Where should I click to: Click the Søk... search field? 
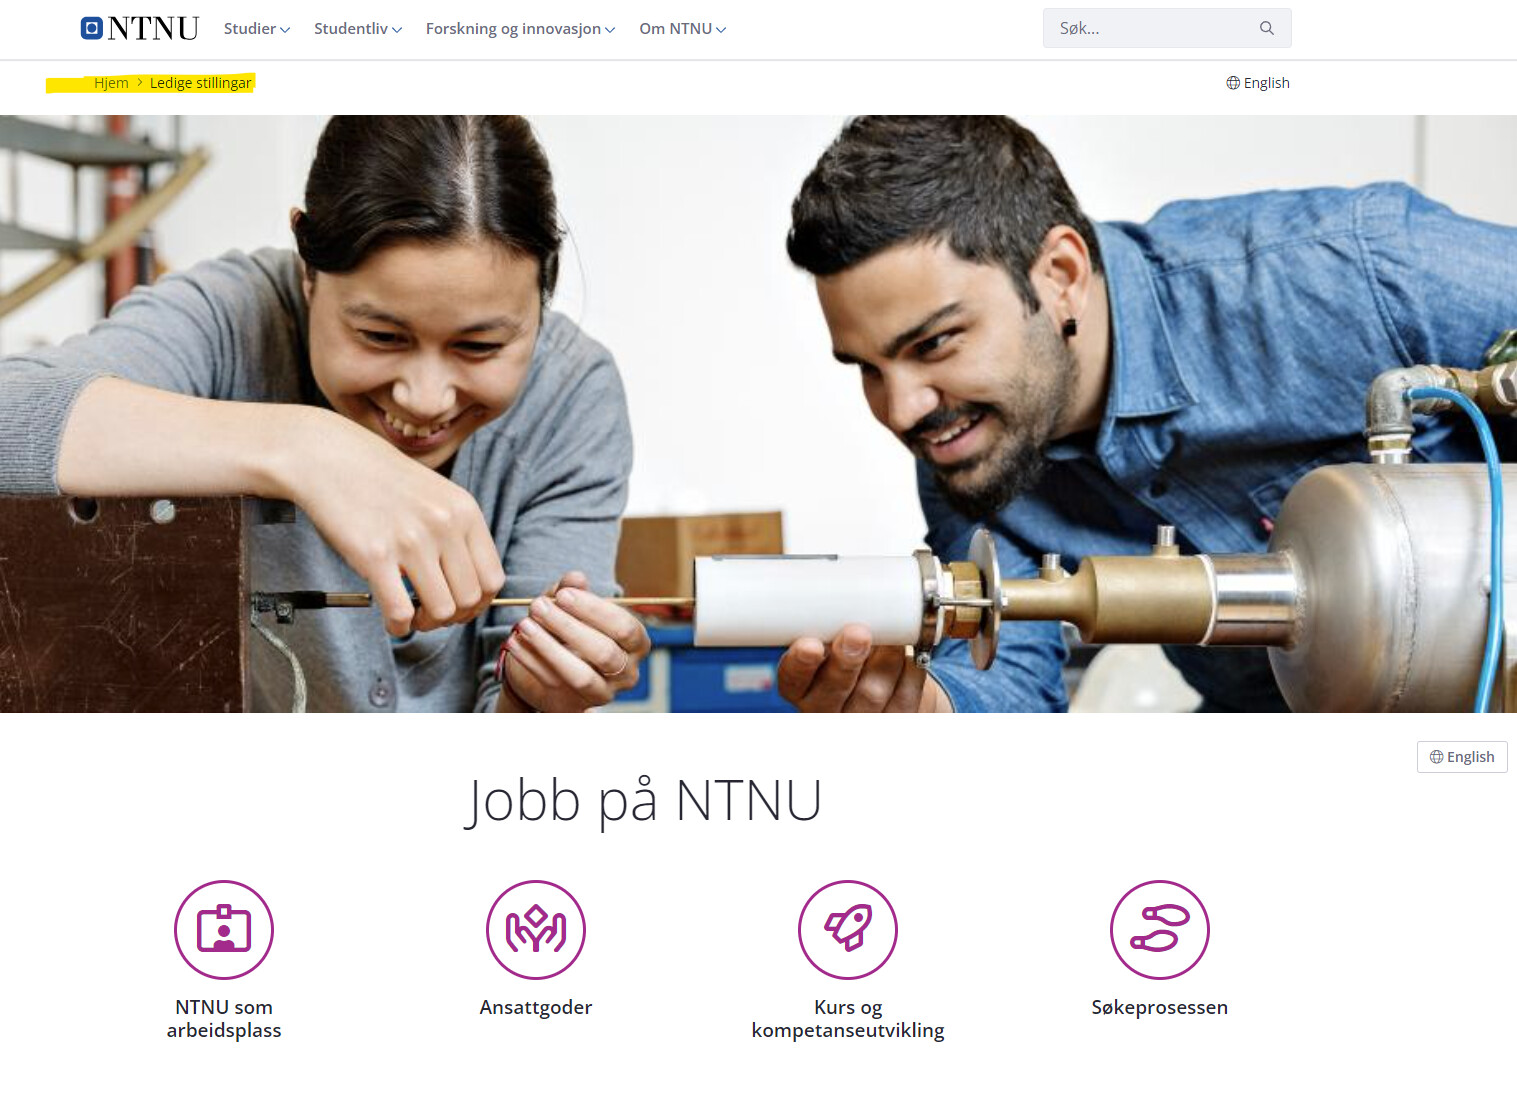click(1167, 28)
